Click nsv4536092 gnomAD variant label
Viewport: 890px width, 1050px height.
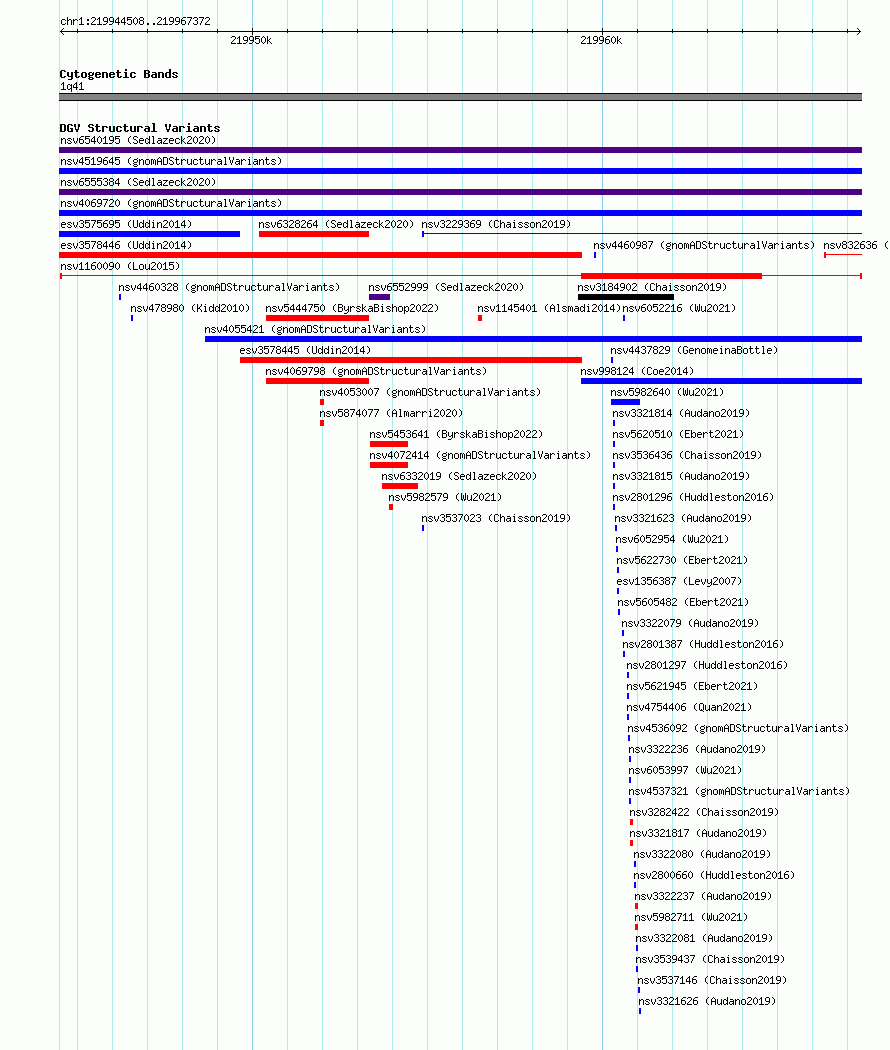738,728
